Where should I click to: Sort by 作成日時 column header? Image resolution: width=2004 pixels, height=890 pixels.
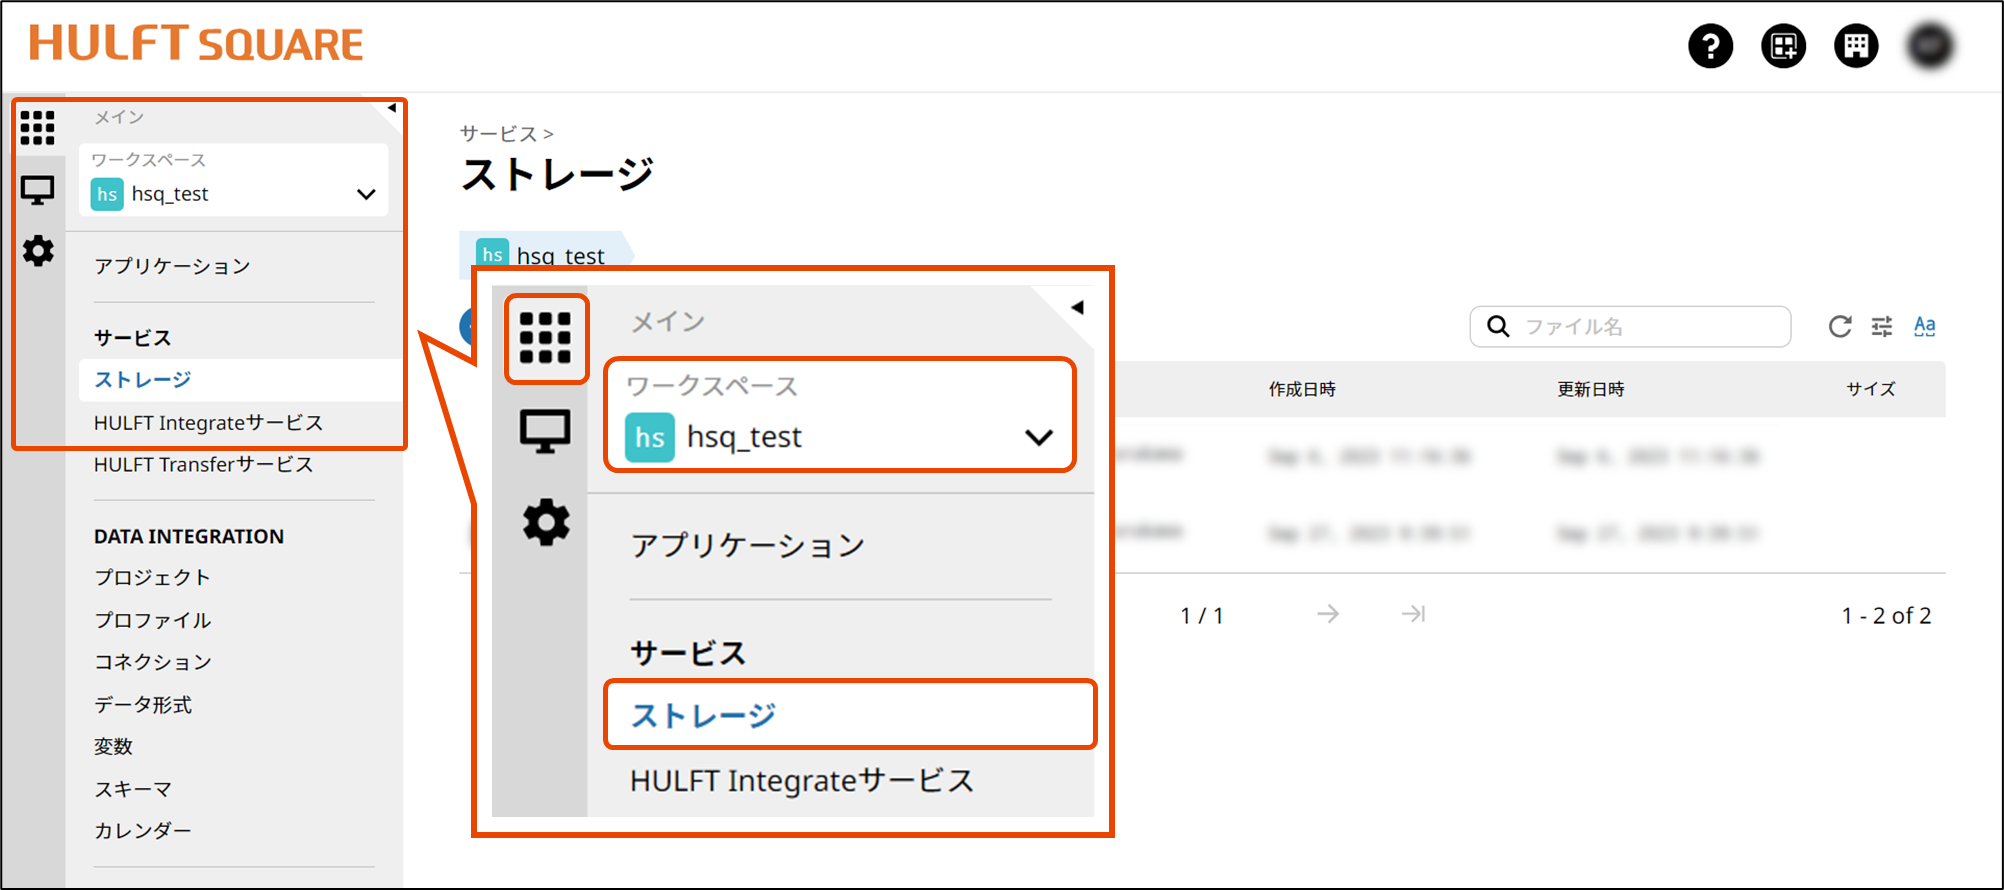coord(1302,389)
